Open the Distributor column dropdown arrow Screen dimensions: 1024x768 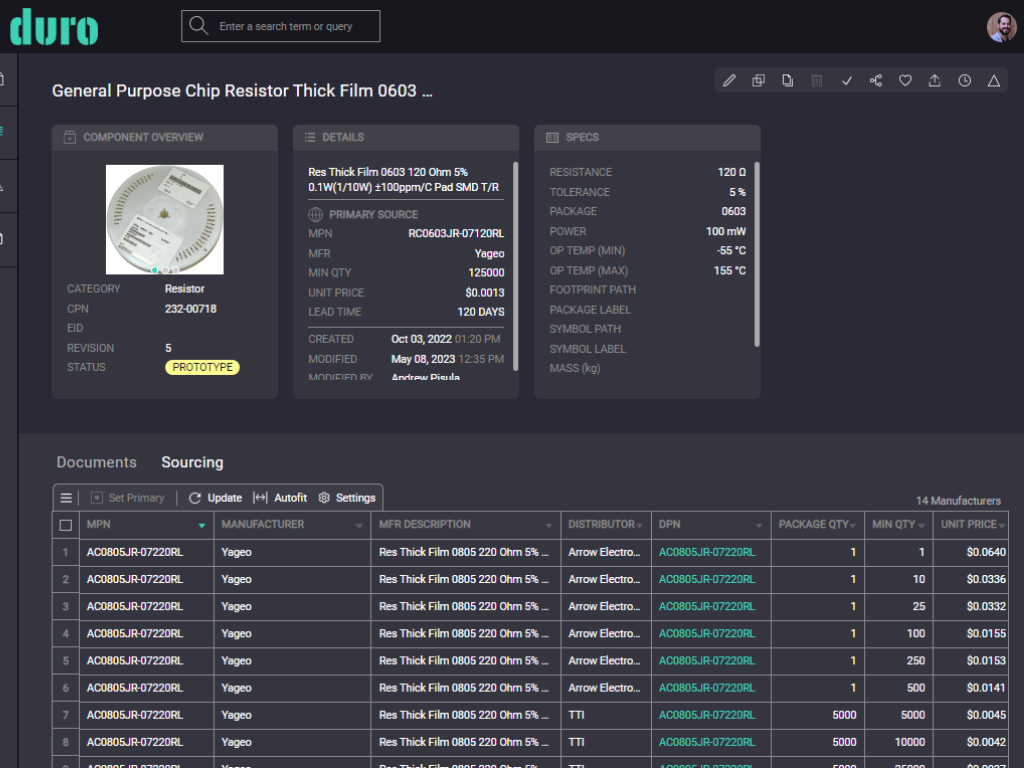pyautogui.click(x=639, y=526)
